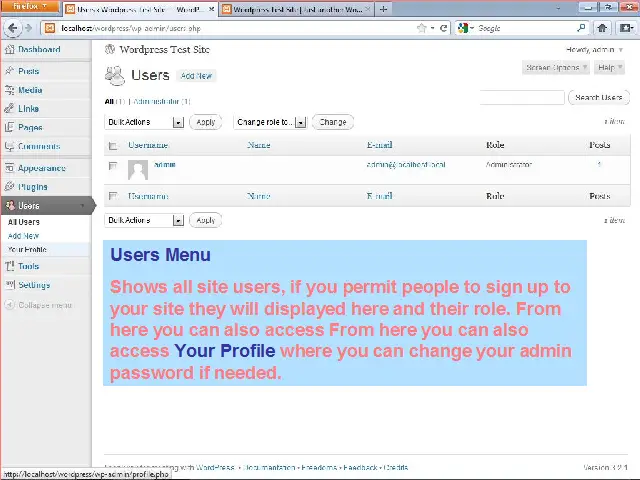
Task: Open the browser home page icon
Action: (602, 28)
